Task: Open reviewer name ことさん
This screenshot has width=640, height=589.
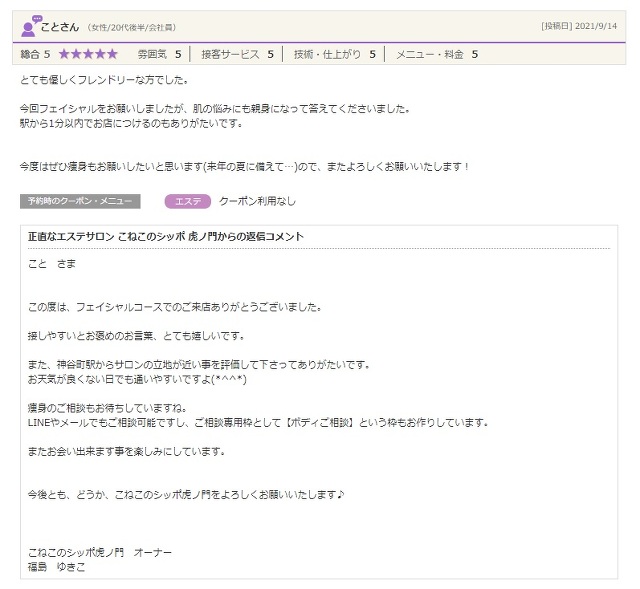Action: click(x=60, y=26)
